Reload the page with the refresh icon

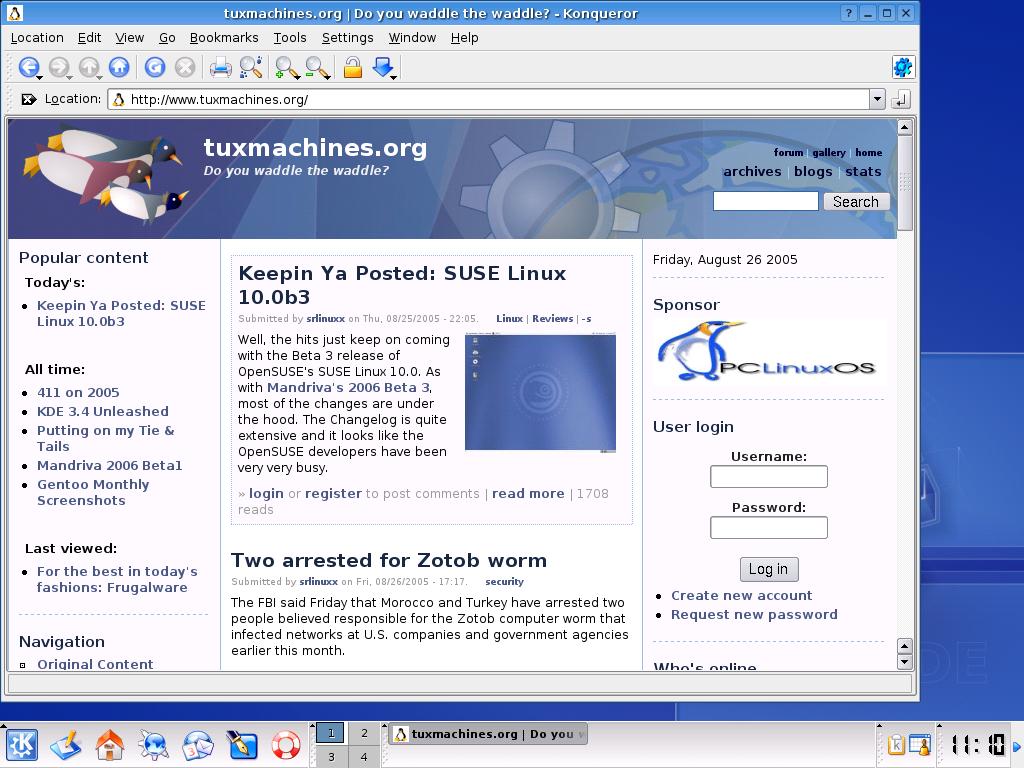tap(155, 67)
